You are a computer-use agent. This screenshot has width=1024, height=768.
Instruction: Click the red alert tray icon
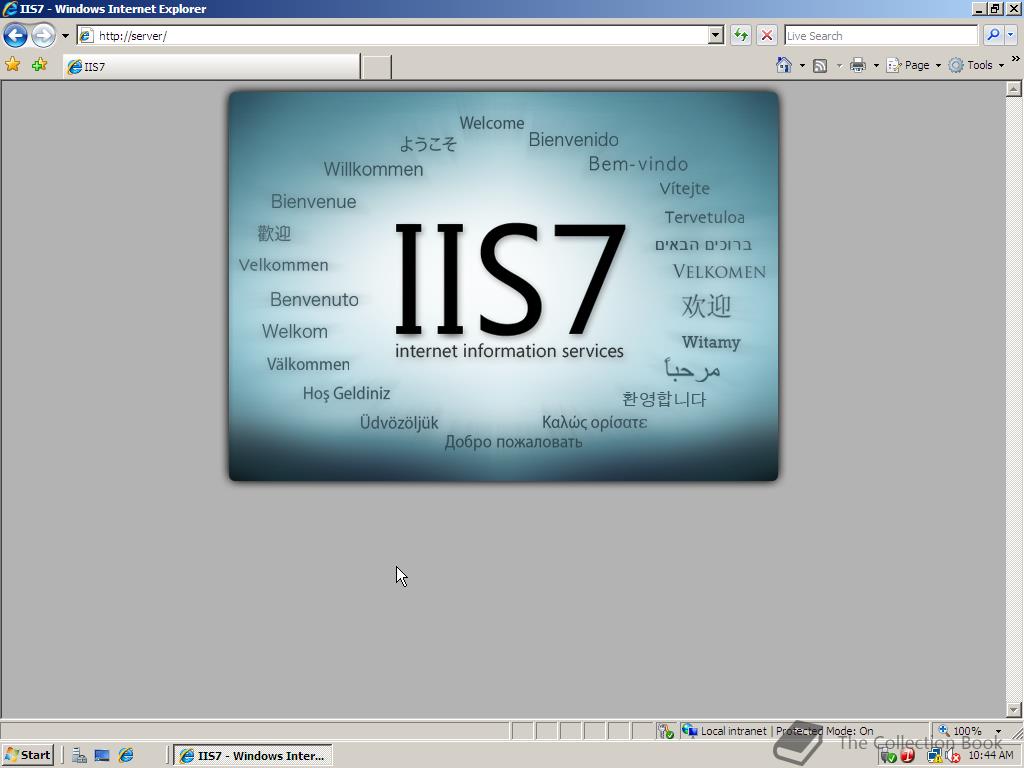tap(907, 756)
